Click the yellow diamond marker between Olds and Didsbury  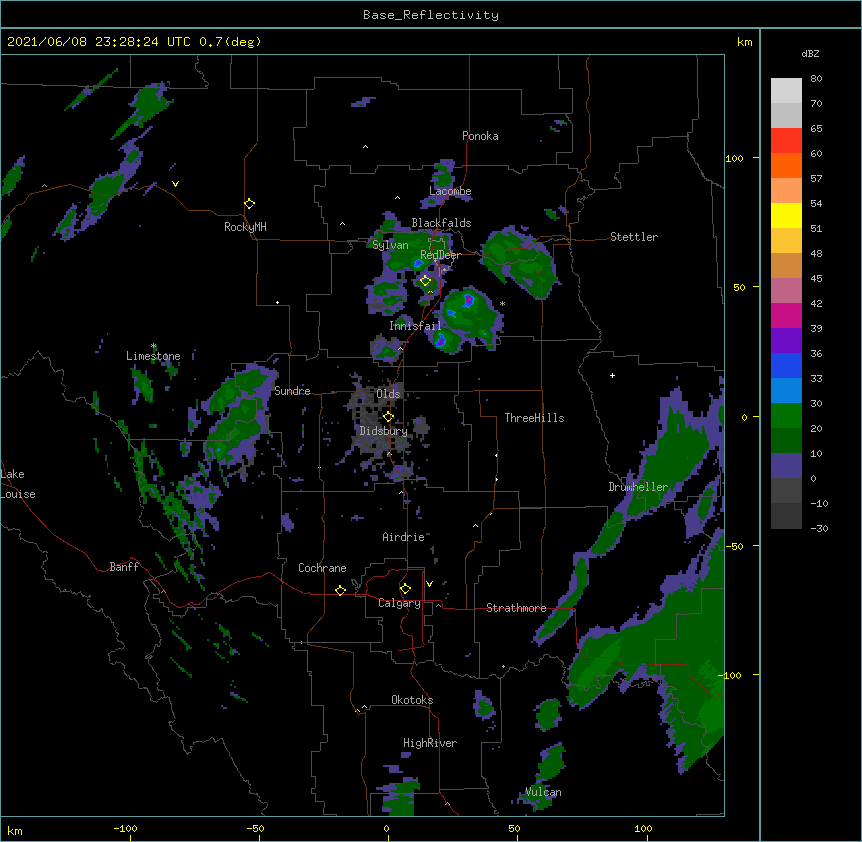click(x=389, y=417)
